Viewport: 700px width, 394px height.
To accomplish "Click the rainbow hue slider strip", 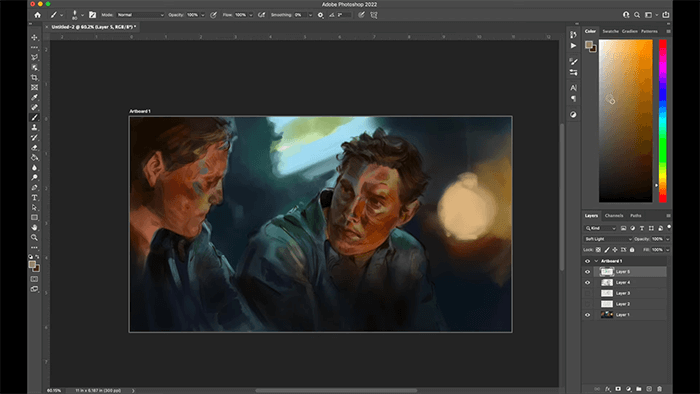I will click(x=663, y=121).
